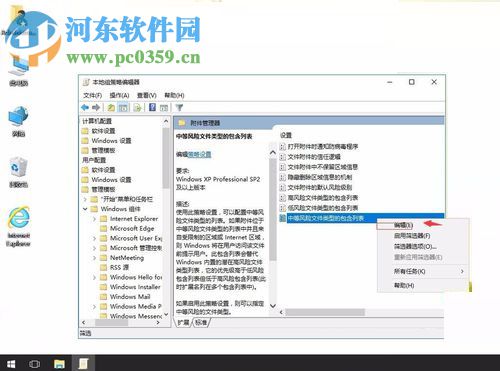Click the description pane scroll-up arrow
Viewport: 500px width, 371px height.
[x=273, y=153]
